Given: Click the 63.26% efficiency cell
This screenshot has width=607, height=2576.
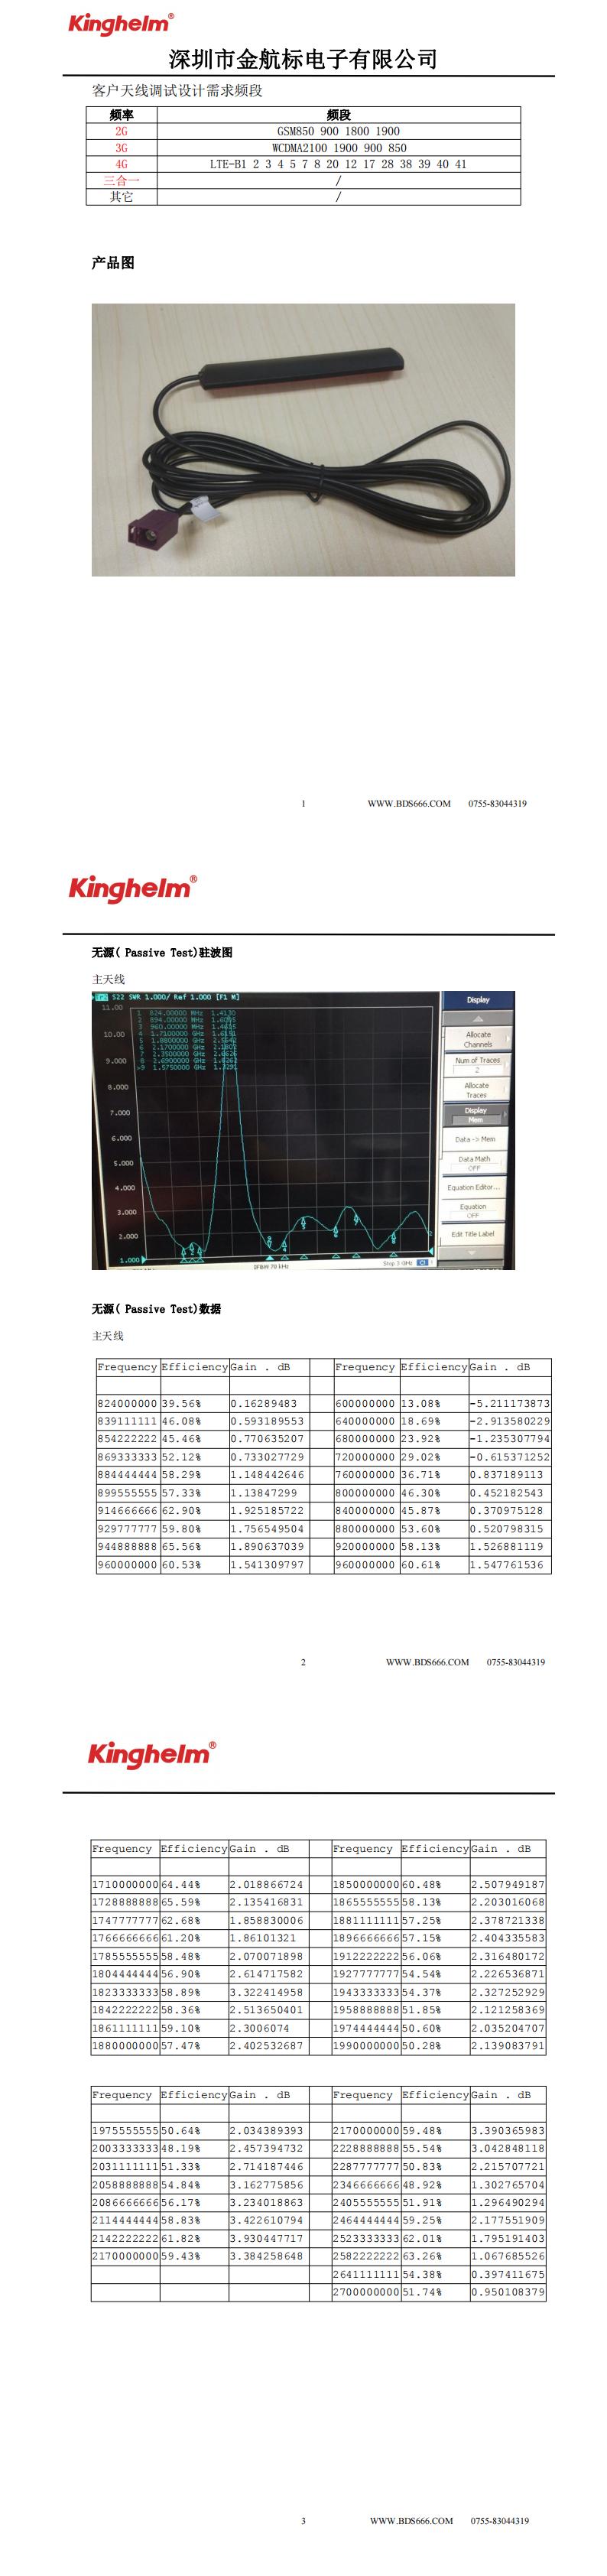Looking at the screenshot, I should tap(435, 2256).
